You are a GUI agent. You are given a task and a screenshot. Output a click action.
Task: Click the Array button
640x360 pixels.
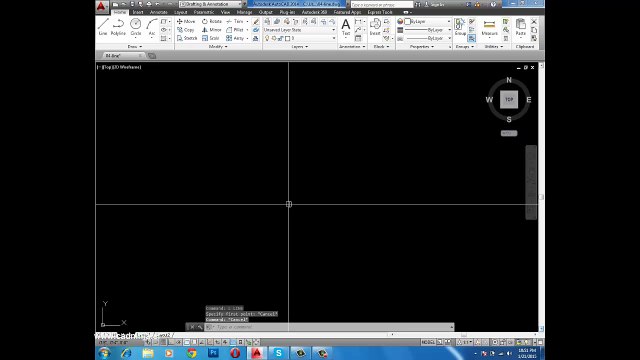[236, 38]
